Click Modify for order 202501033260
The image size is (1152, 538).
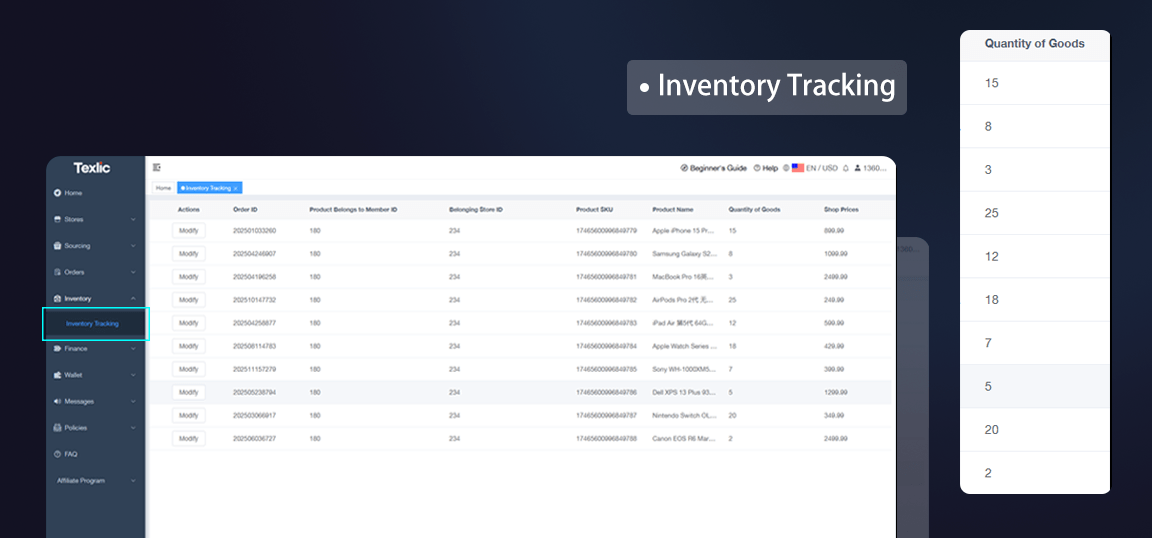coord(188,231)
